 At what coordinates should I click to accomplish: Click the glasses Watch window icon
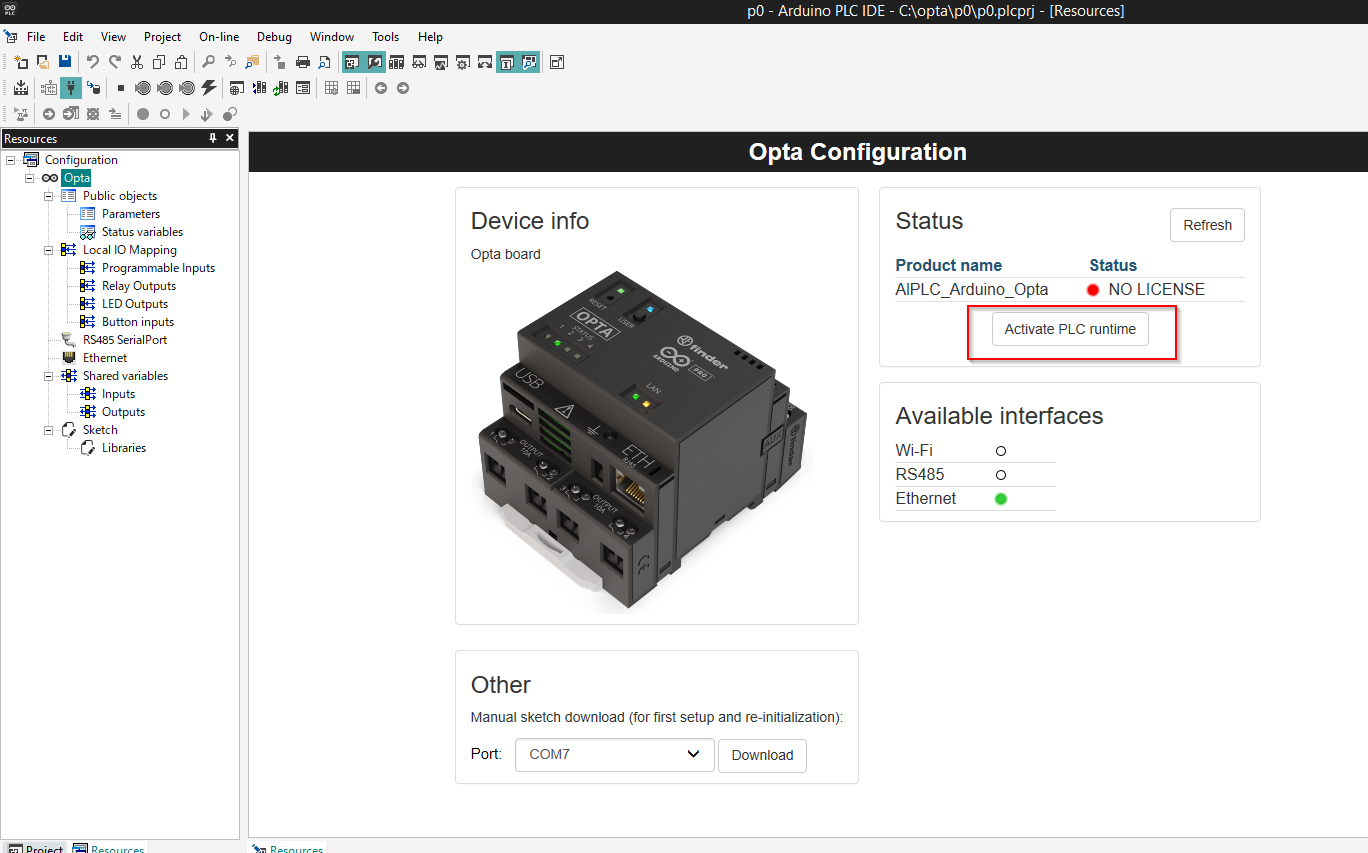[419, 62]
